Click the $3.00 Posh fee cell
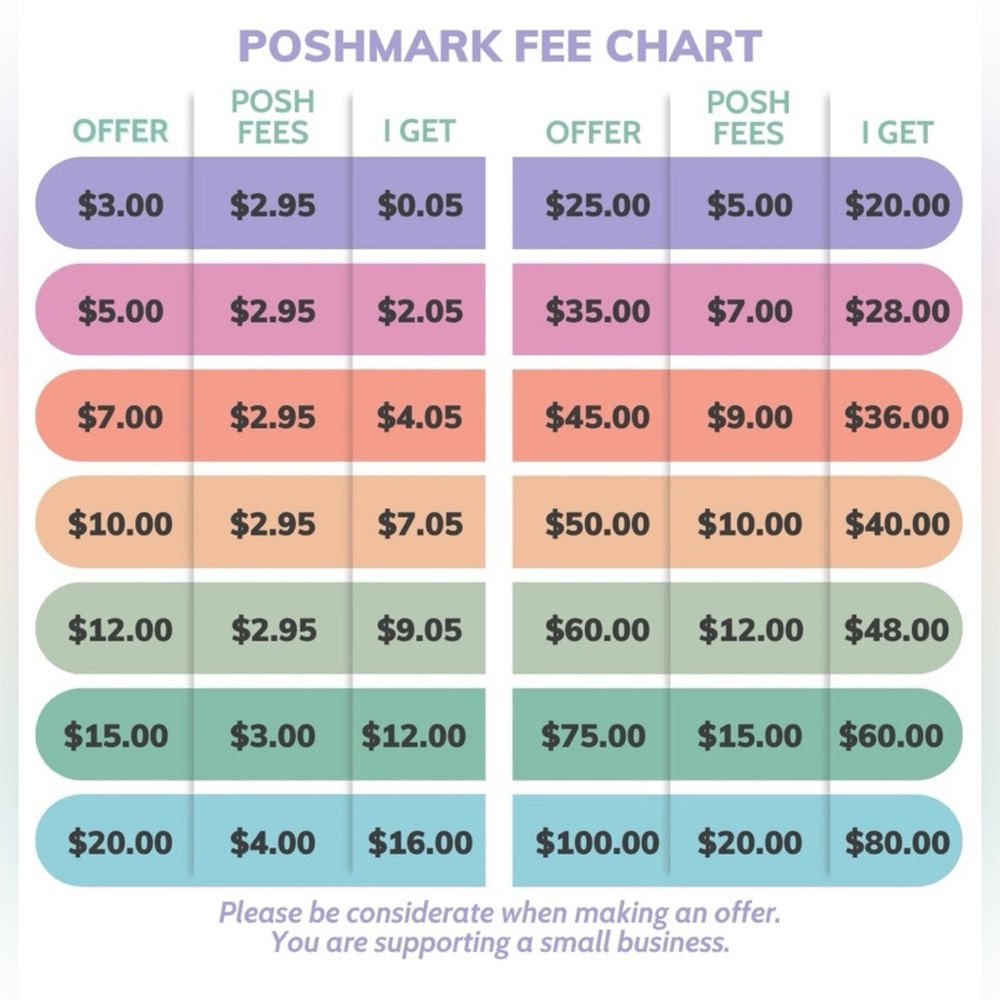This screenshot has width=1000, height=1000. click(273, 735)
